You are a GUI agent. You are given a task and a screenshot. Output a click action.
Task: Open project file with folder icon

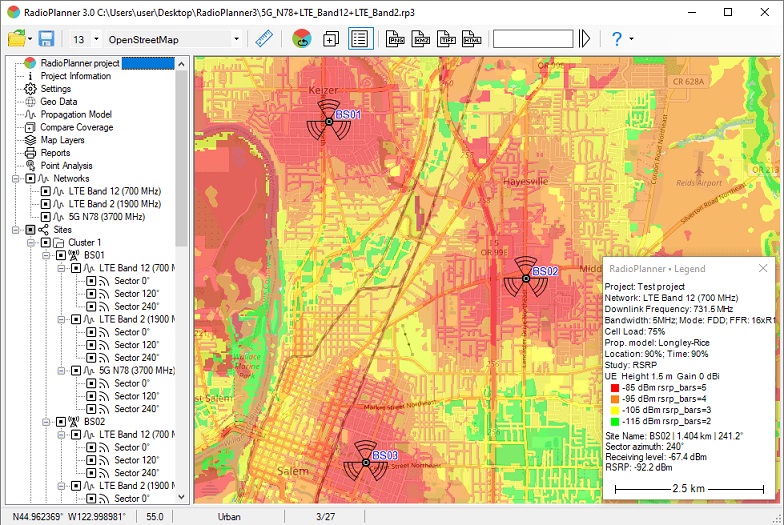[x=16, y=38]
